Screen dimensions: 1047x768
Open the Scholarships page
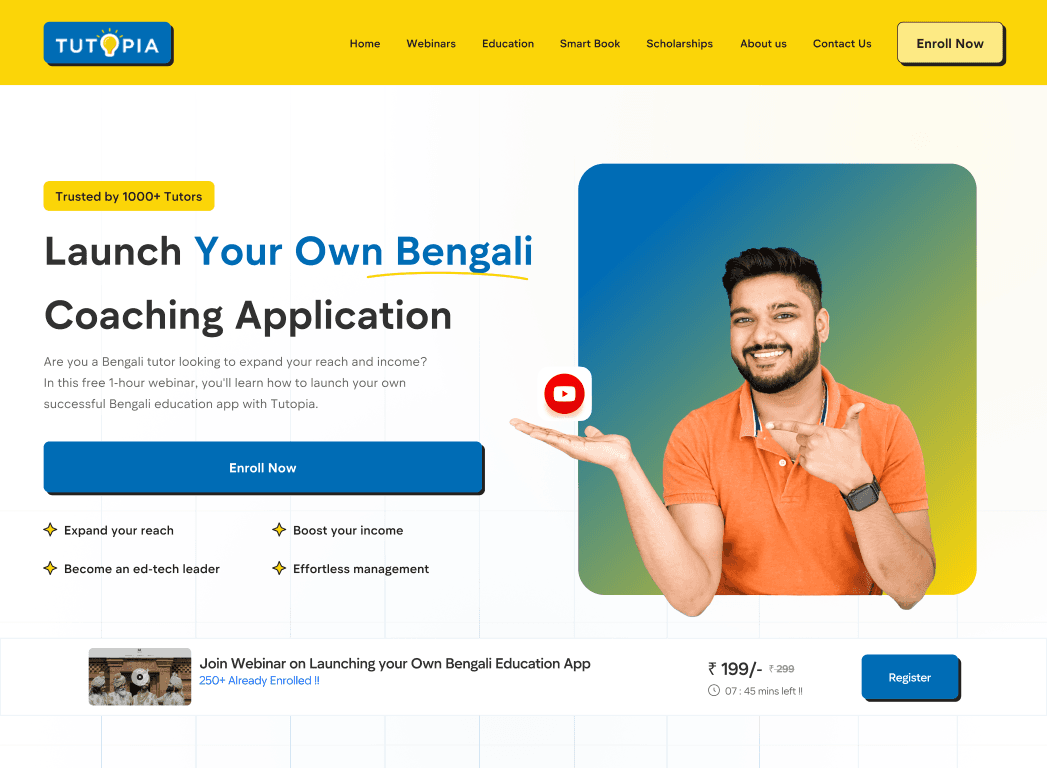click(679, 43)
